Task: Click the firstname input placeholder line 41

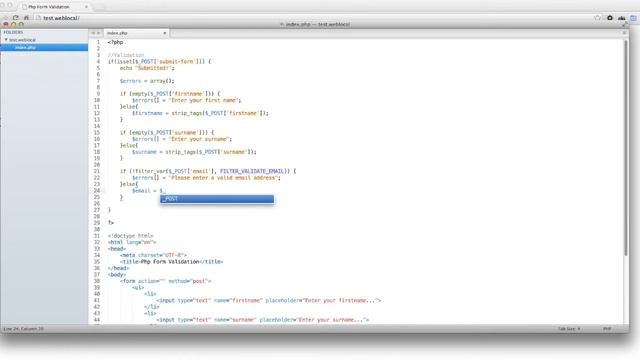Action: [269, 300]
